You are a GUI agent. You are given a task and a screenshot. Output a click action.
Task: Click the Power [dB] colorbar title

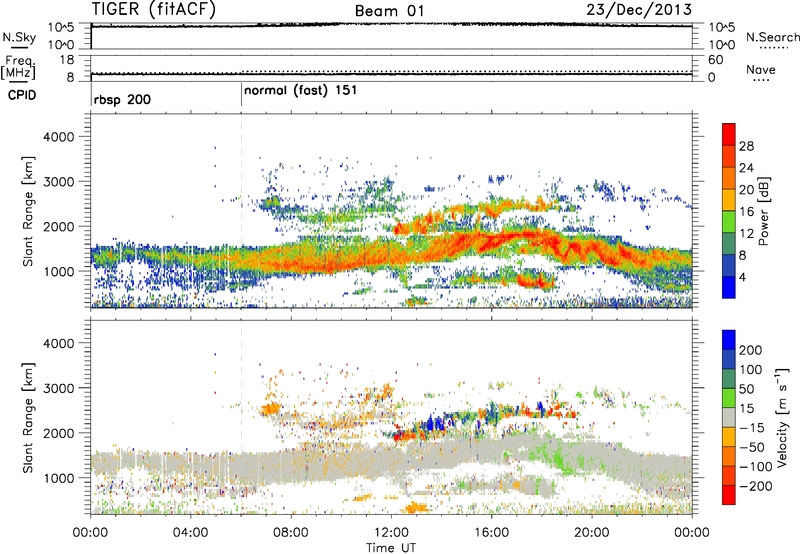(x=763, y=211)
